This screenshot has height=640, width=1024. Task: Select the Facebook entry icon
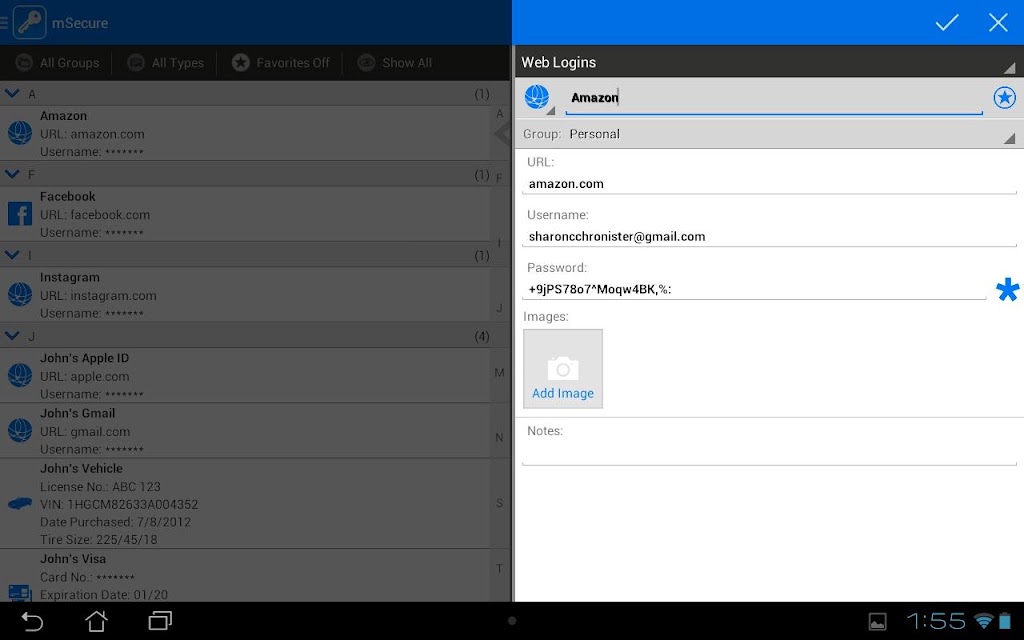20,214
